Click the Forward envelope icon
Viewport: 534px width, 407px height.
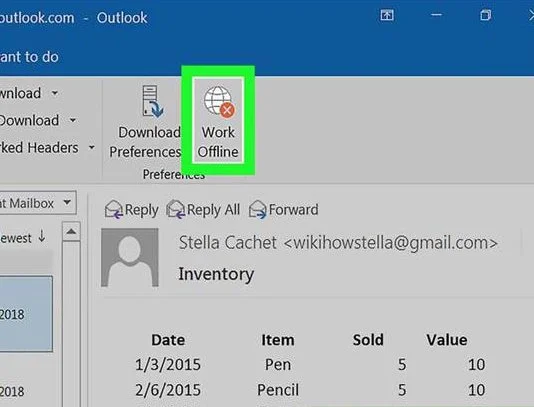tap(257, 209)
